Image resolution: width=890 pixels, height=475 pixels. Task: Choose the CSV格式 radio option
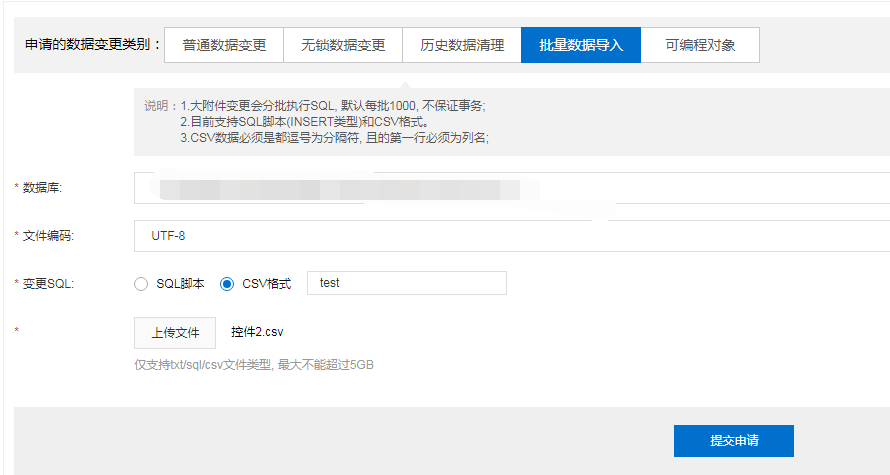pos(227,284)
